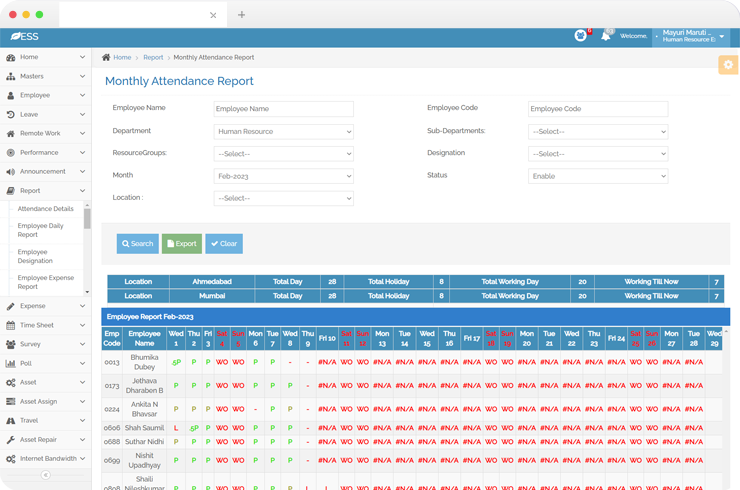This screenshot has width=740, height=490.
Task: Click the Poll bar chart icon
Action: click(x=10, y=363)
